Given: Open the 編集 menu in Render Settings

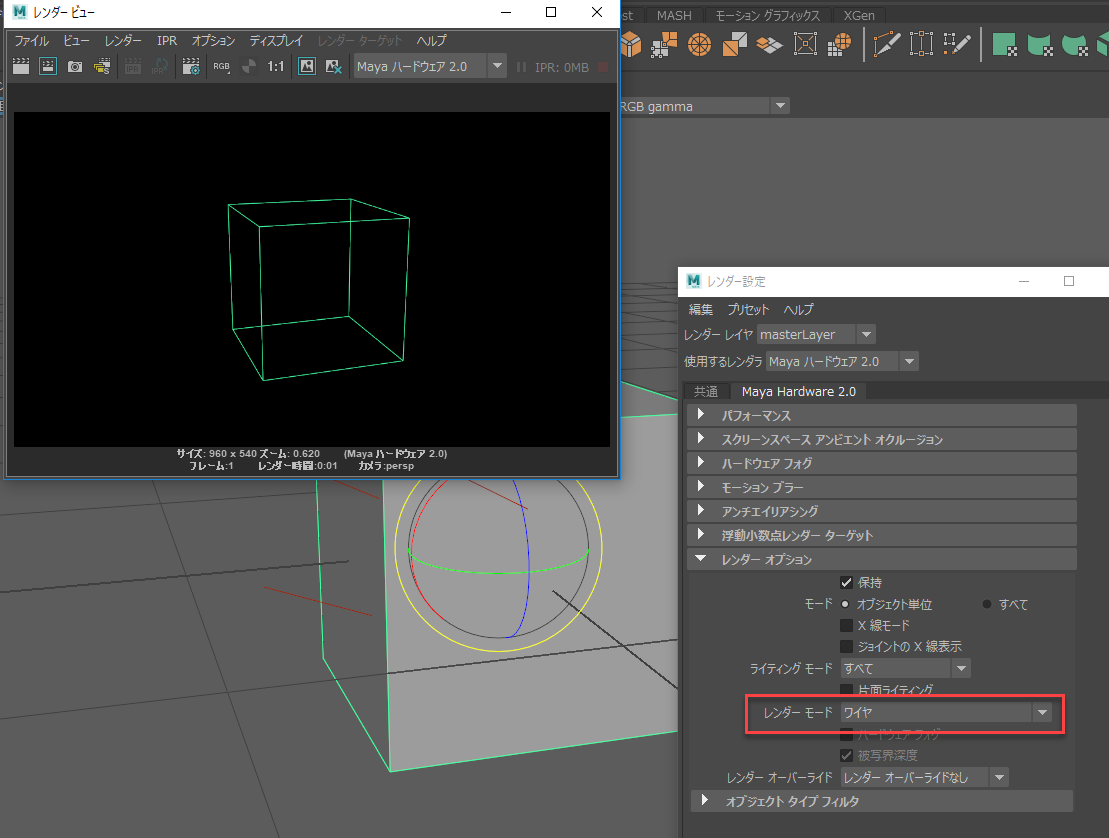Looking at the screenshot, I should click(x=701, y=310).
